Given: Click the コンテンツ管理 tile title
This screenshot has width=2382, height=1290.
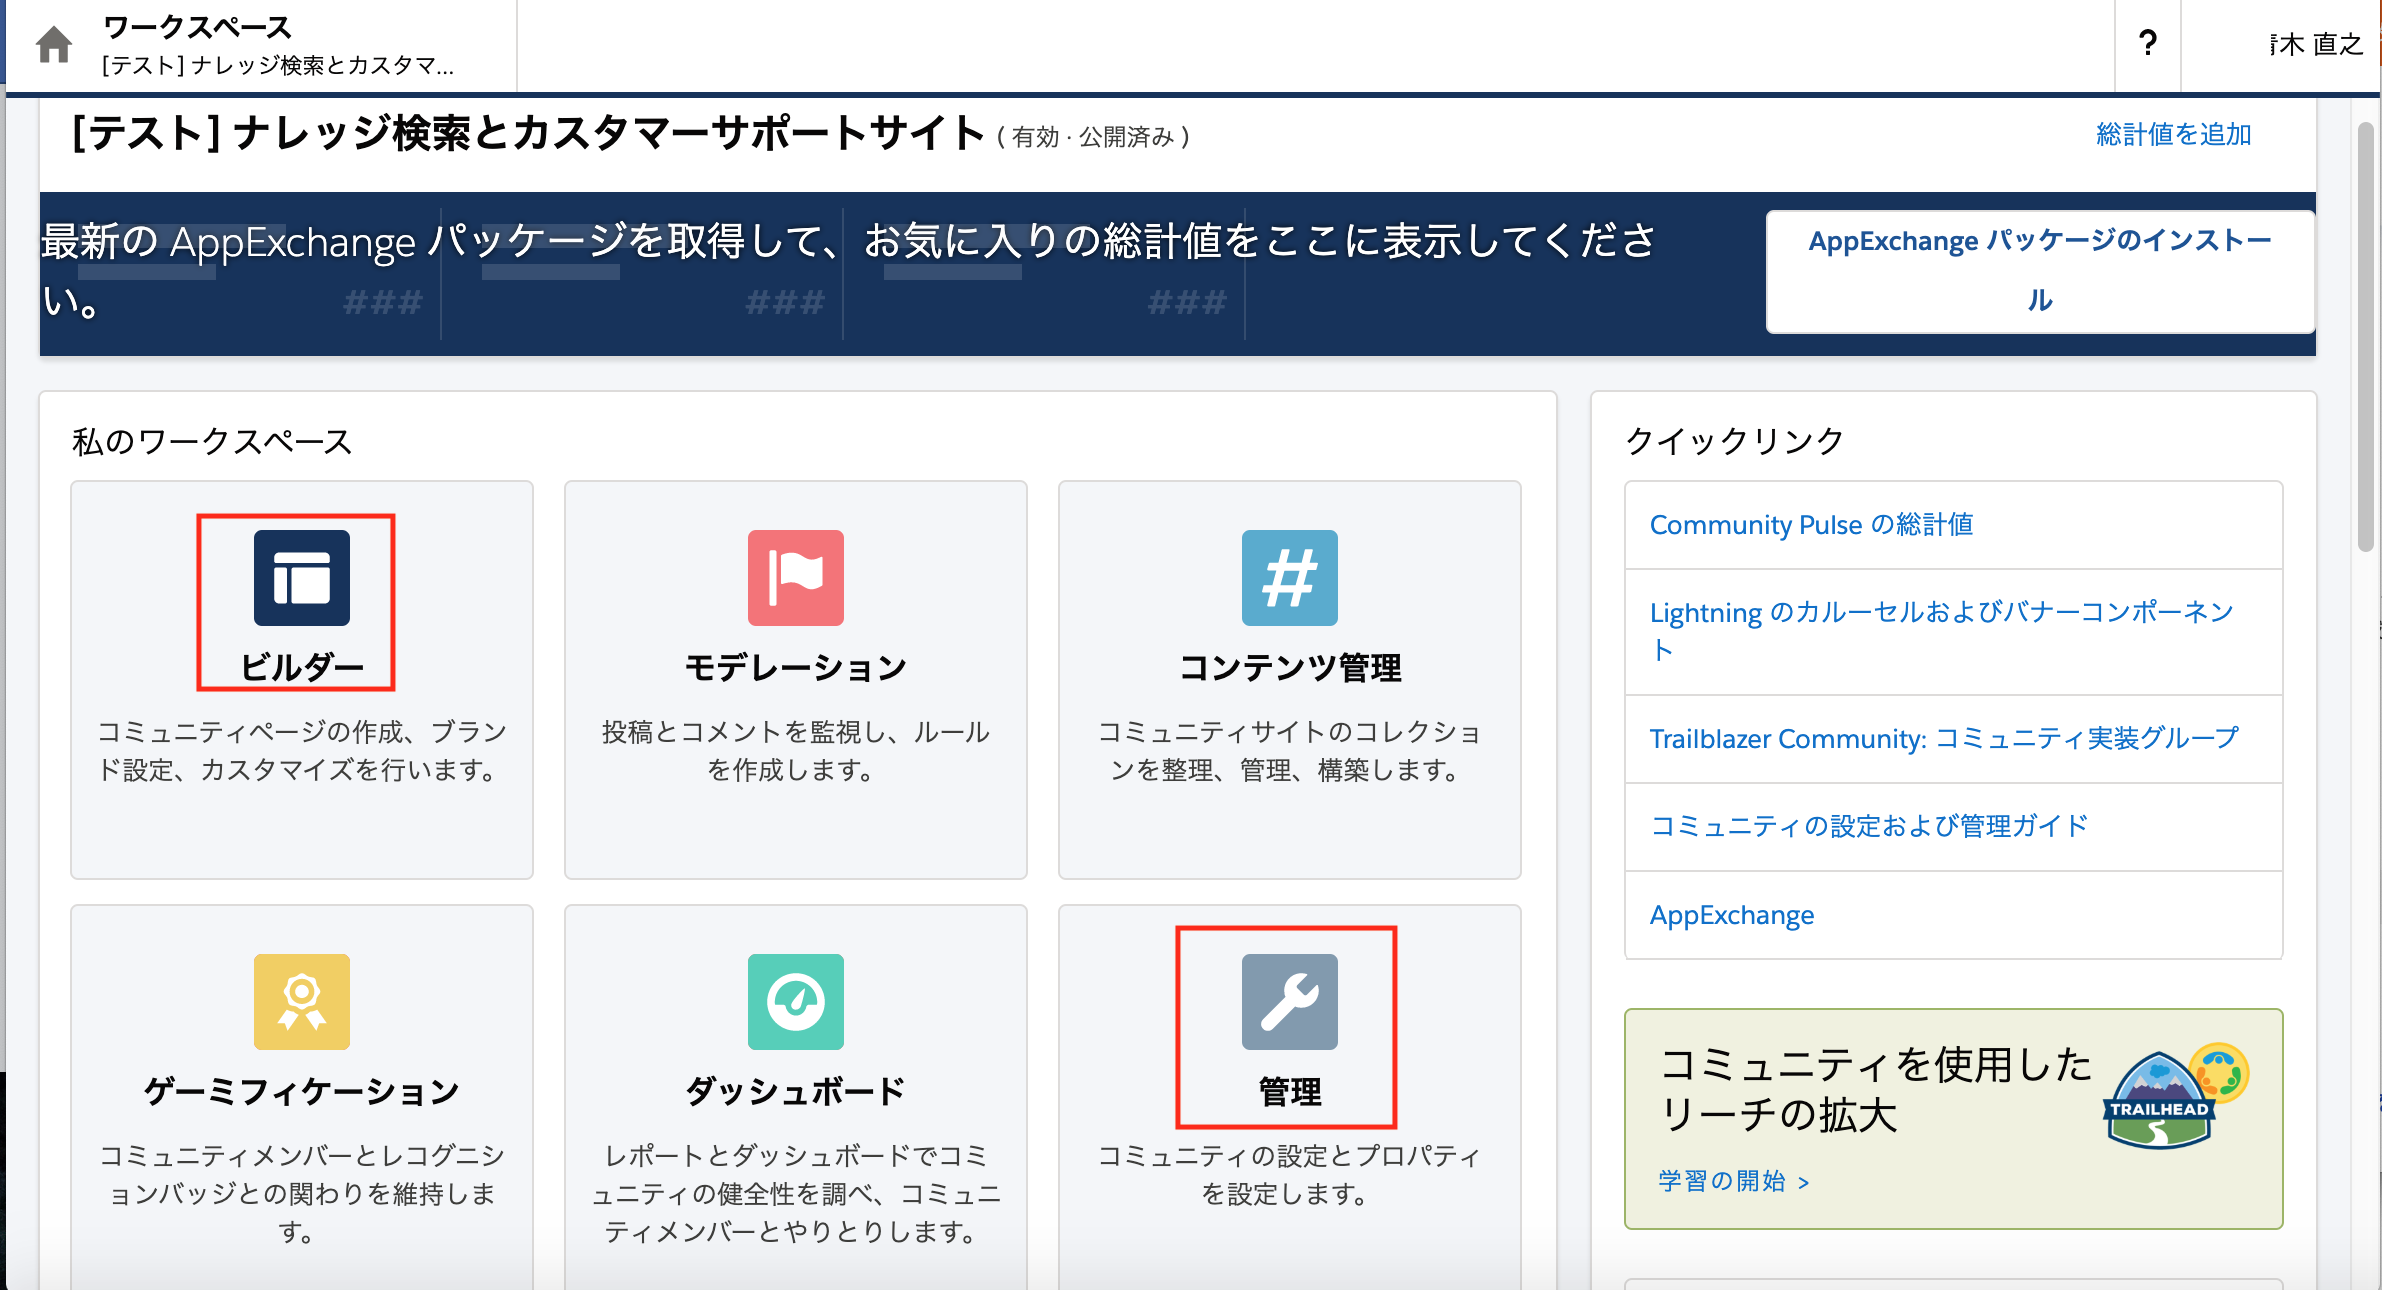Looking at the screenshot, I should click(1290, 667).
